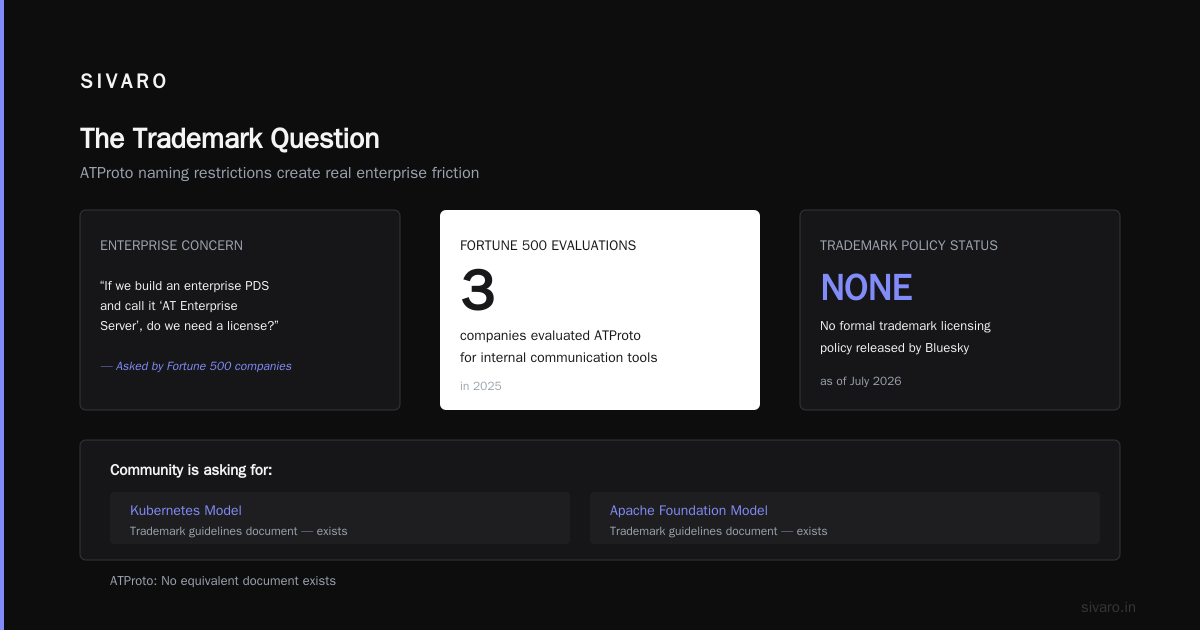Viewport: 1200px width, 630px height.
Task: Open the Apache Foundation Model link
Action: pyautogui.click(x=689, y=510)
